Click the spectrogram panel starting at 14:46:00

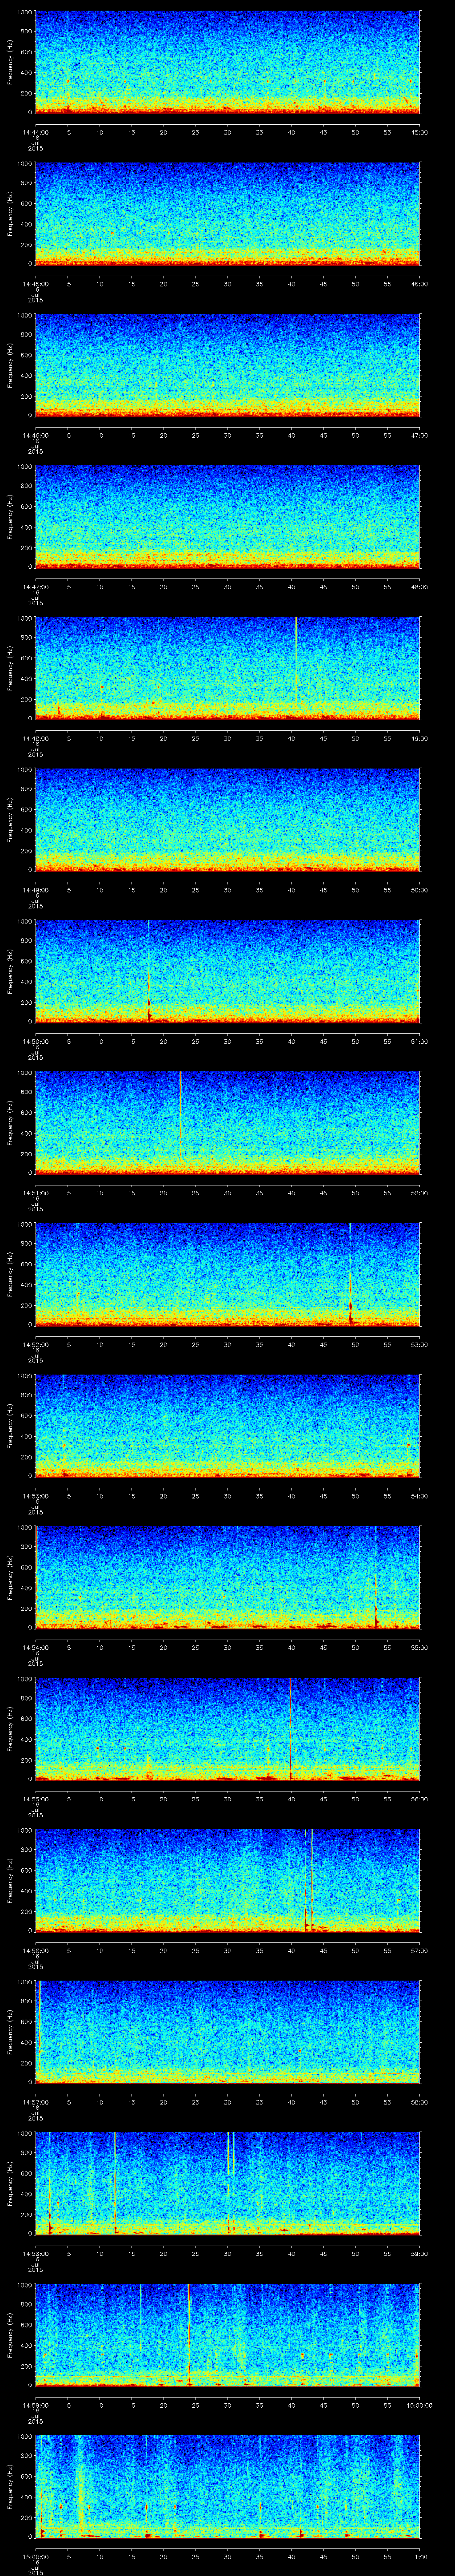[x=228, y=364]
